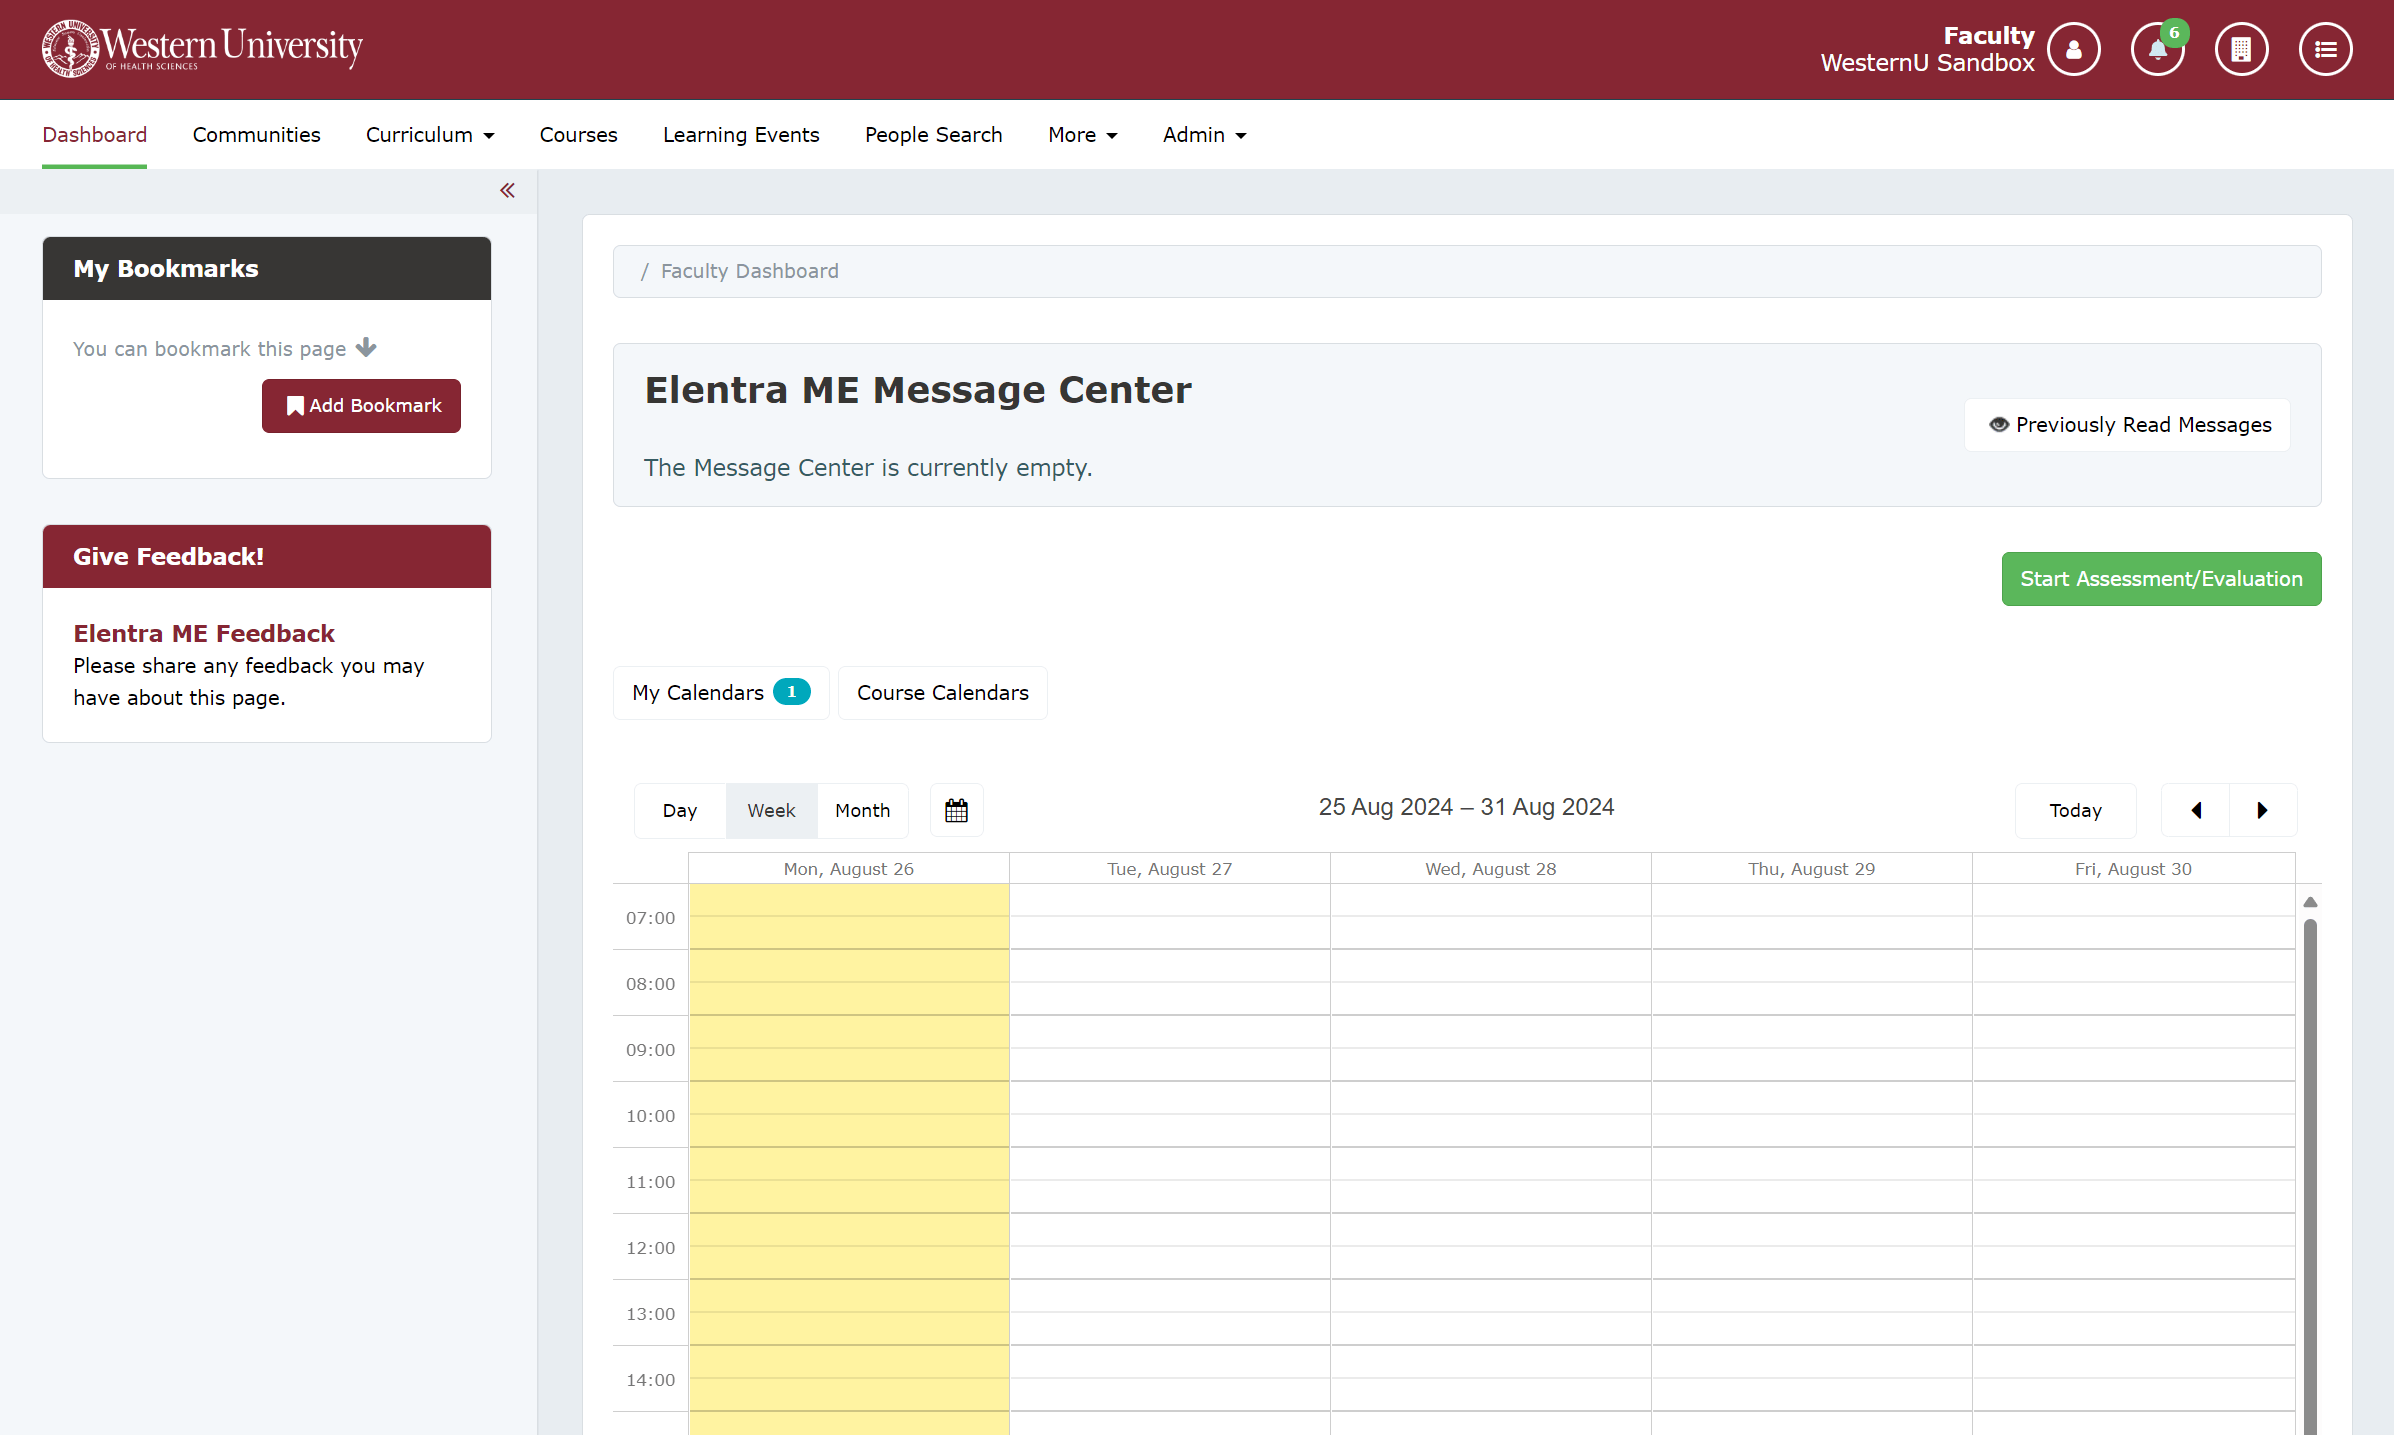Click the organisation building icon

(2241, 49)
